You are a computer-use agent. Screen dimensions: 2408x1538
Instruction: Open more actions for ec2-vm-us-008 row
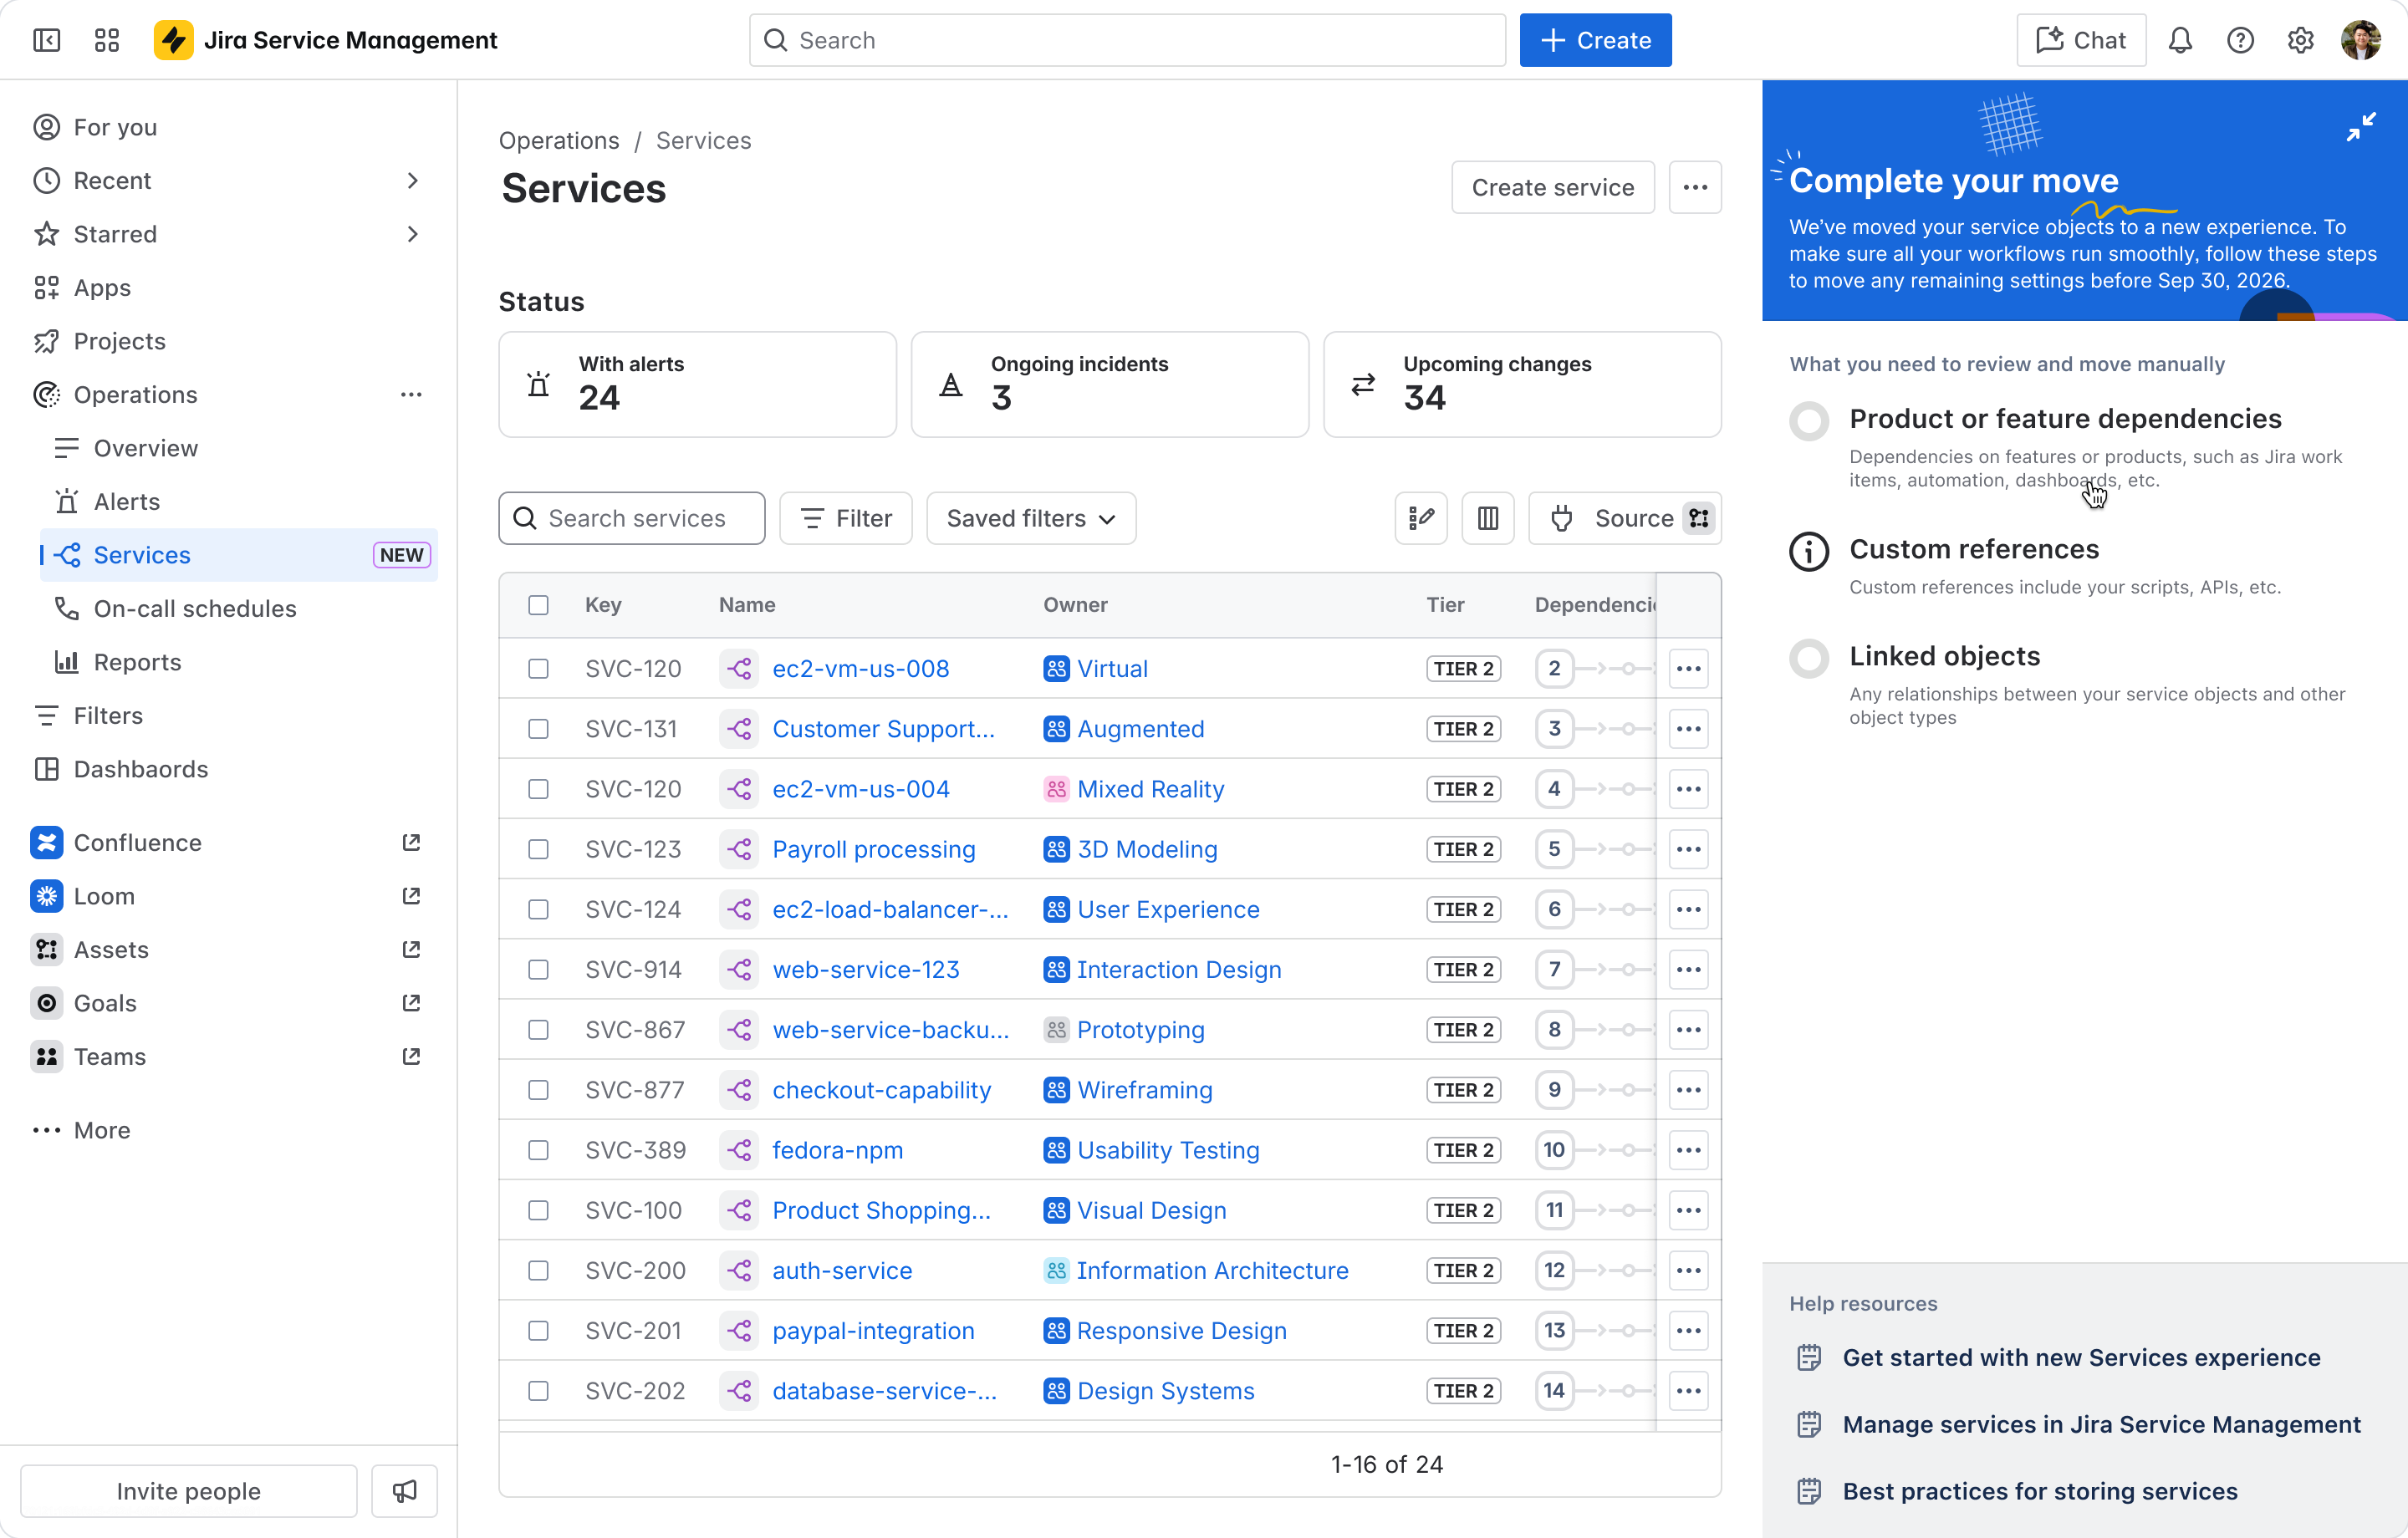pos(1688,669)
